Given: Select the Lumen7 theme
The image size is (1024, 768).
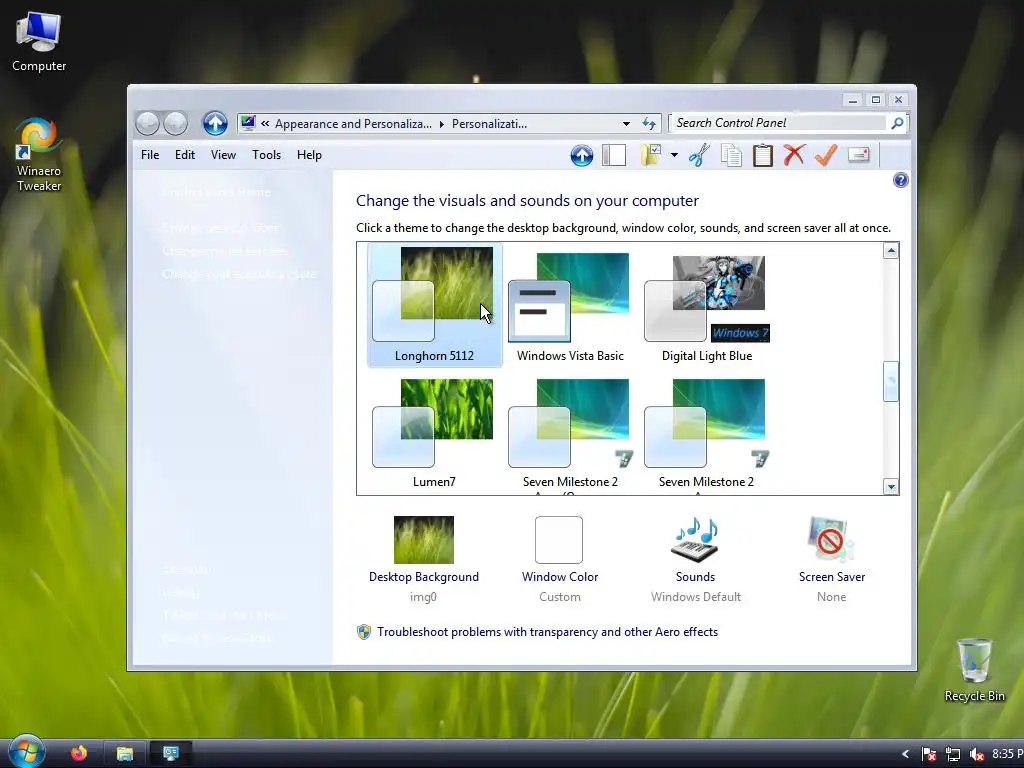Looking at the screenshot, I should (x=434, y=433).
